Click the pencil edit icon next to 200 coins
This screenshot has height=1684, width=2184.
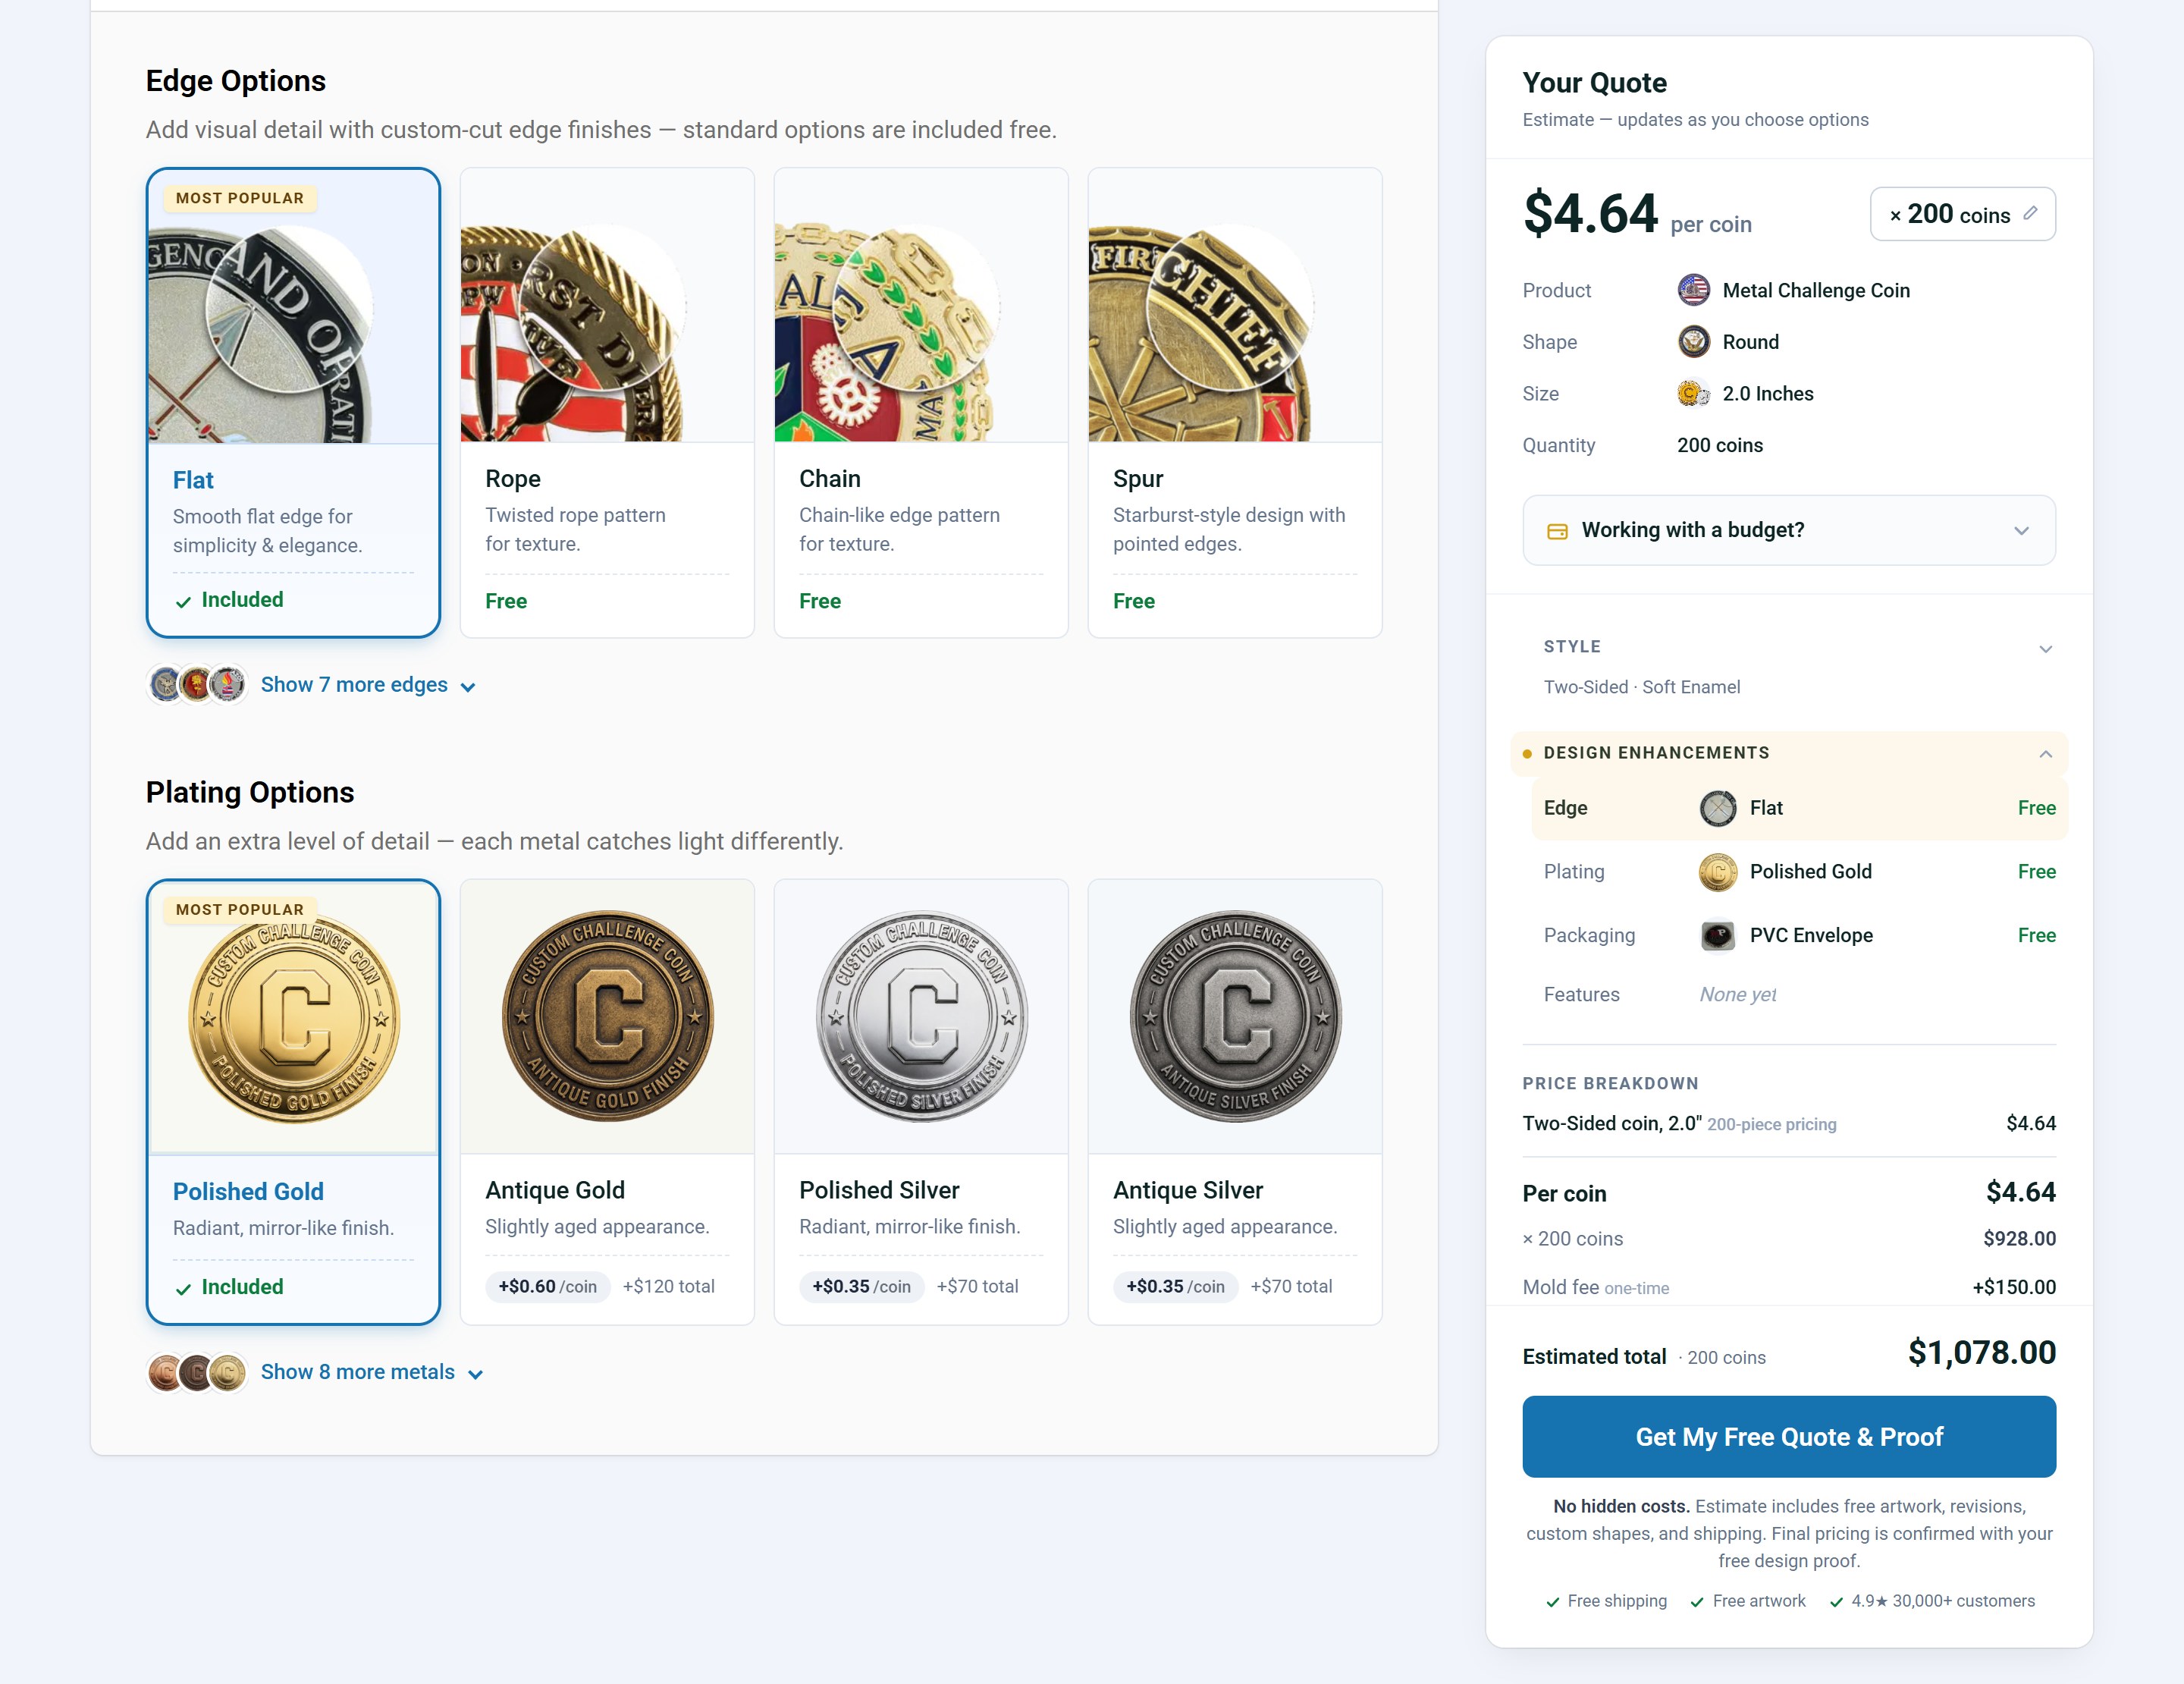tap(2030, 213)
